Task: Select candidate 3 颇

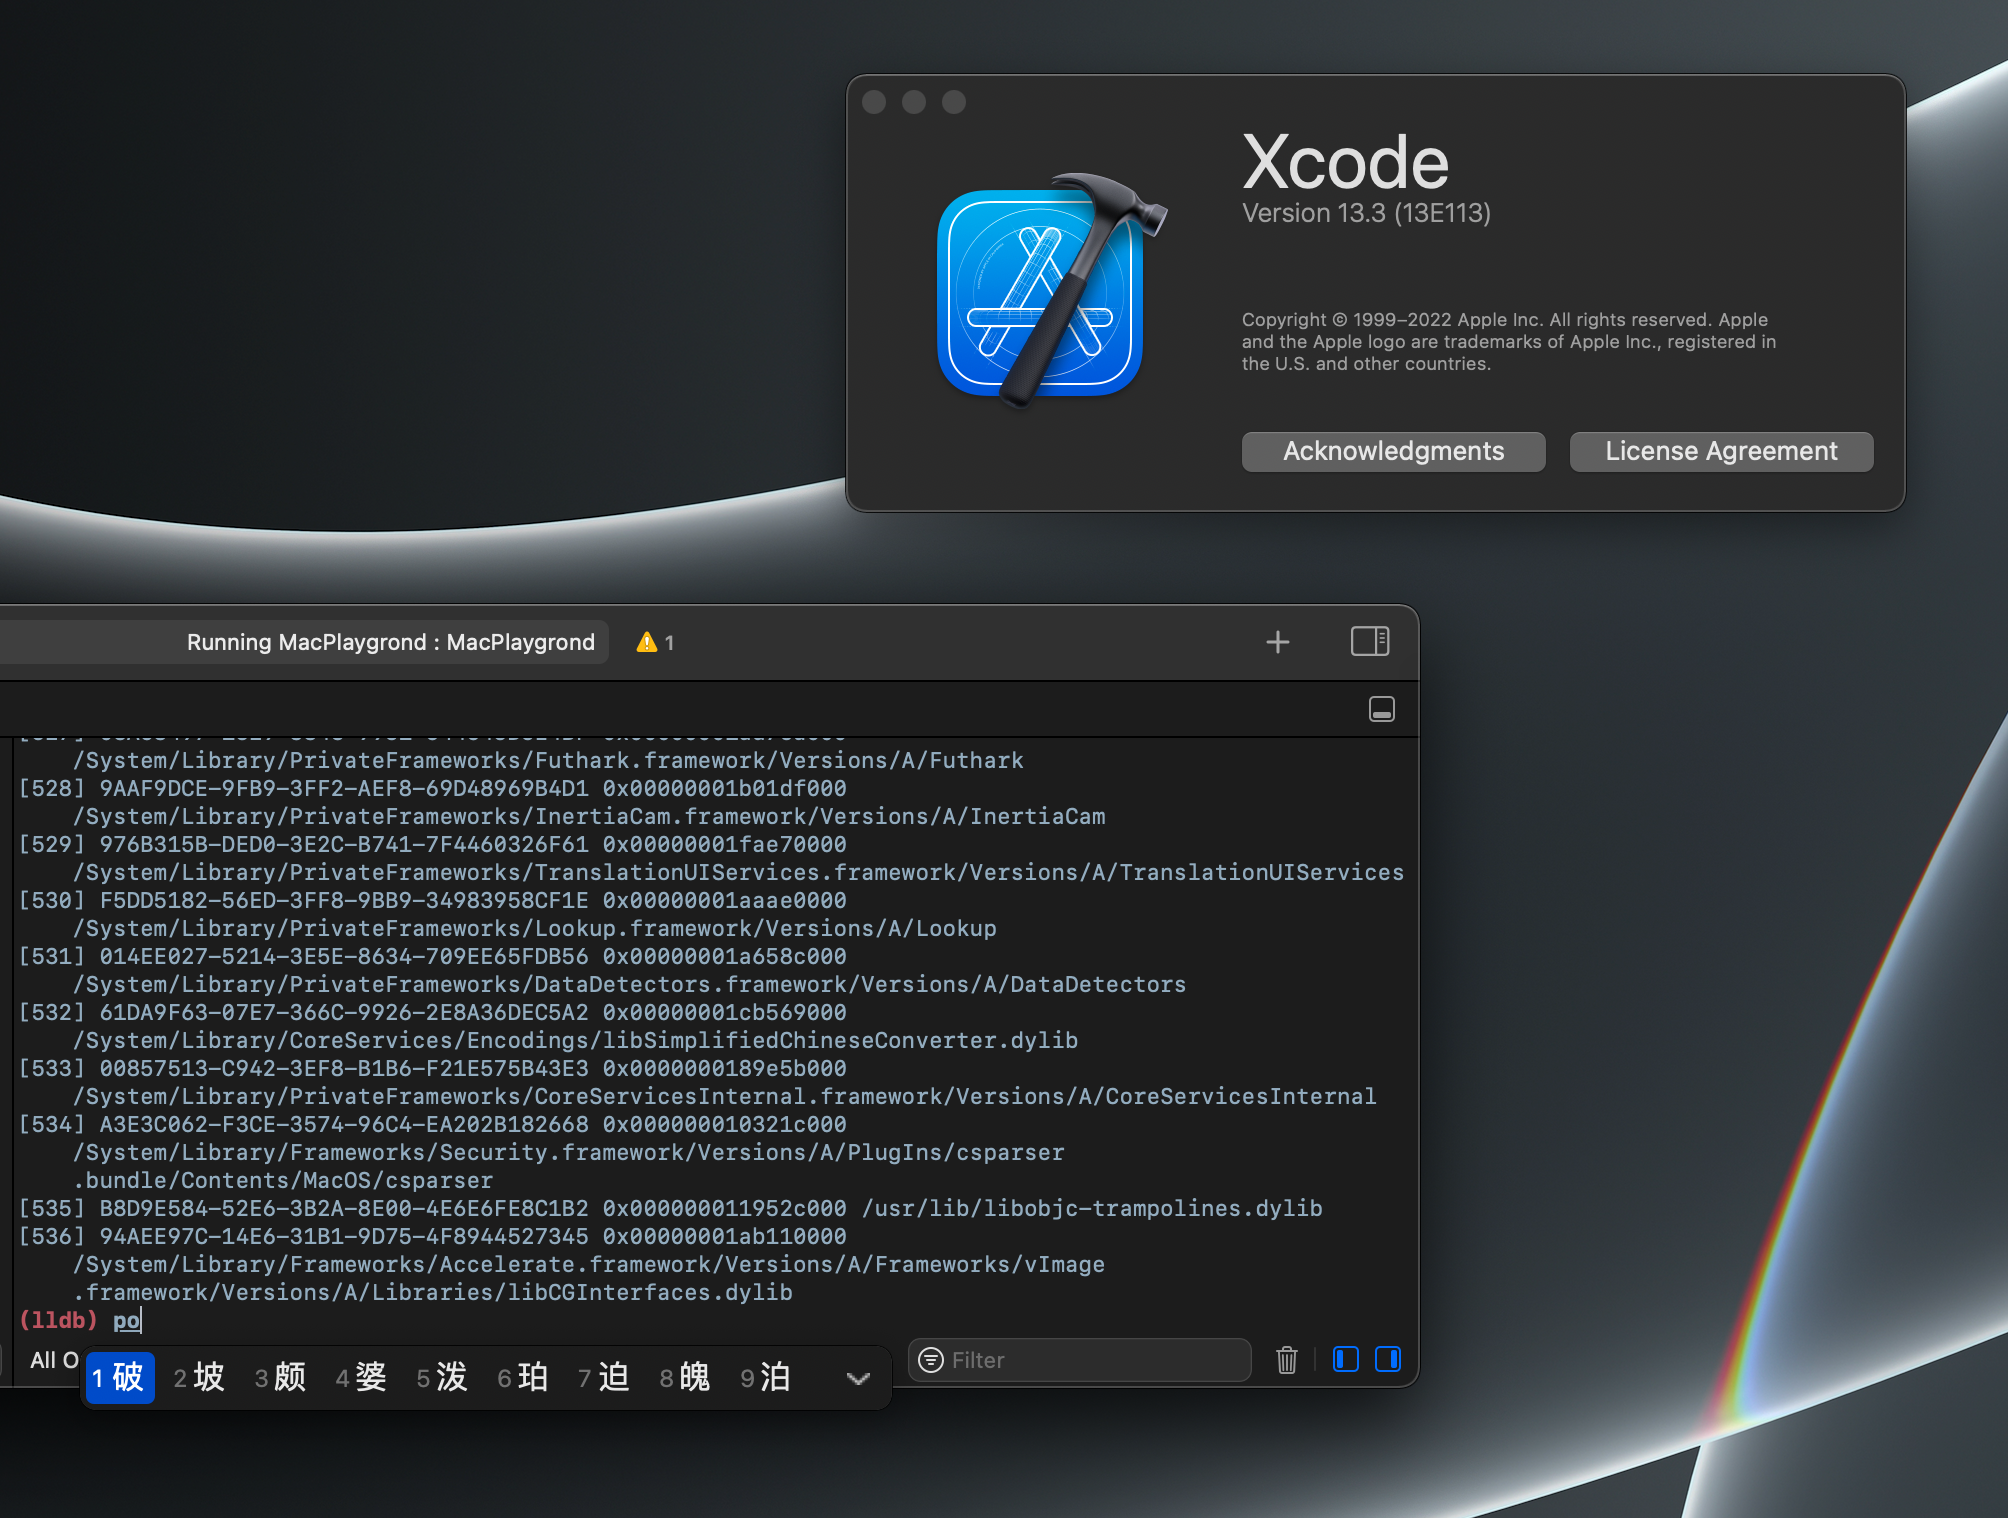Action: [x=281, y=1377]
